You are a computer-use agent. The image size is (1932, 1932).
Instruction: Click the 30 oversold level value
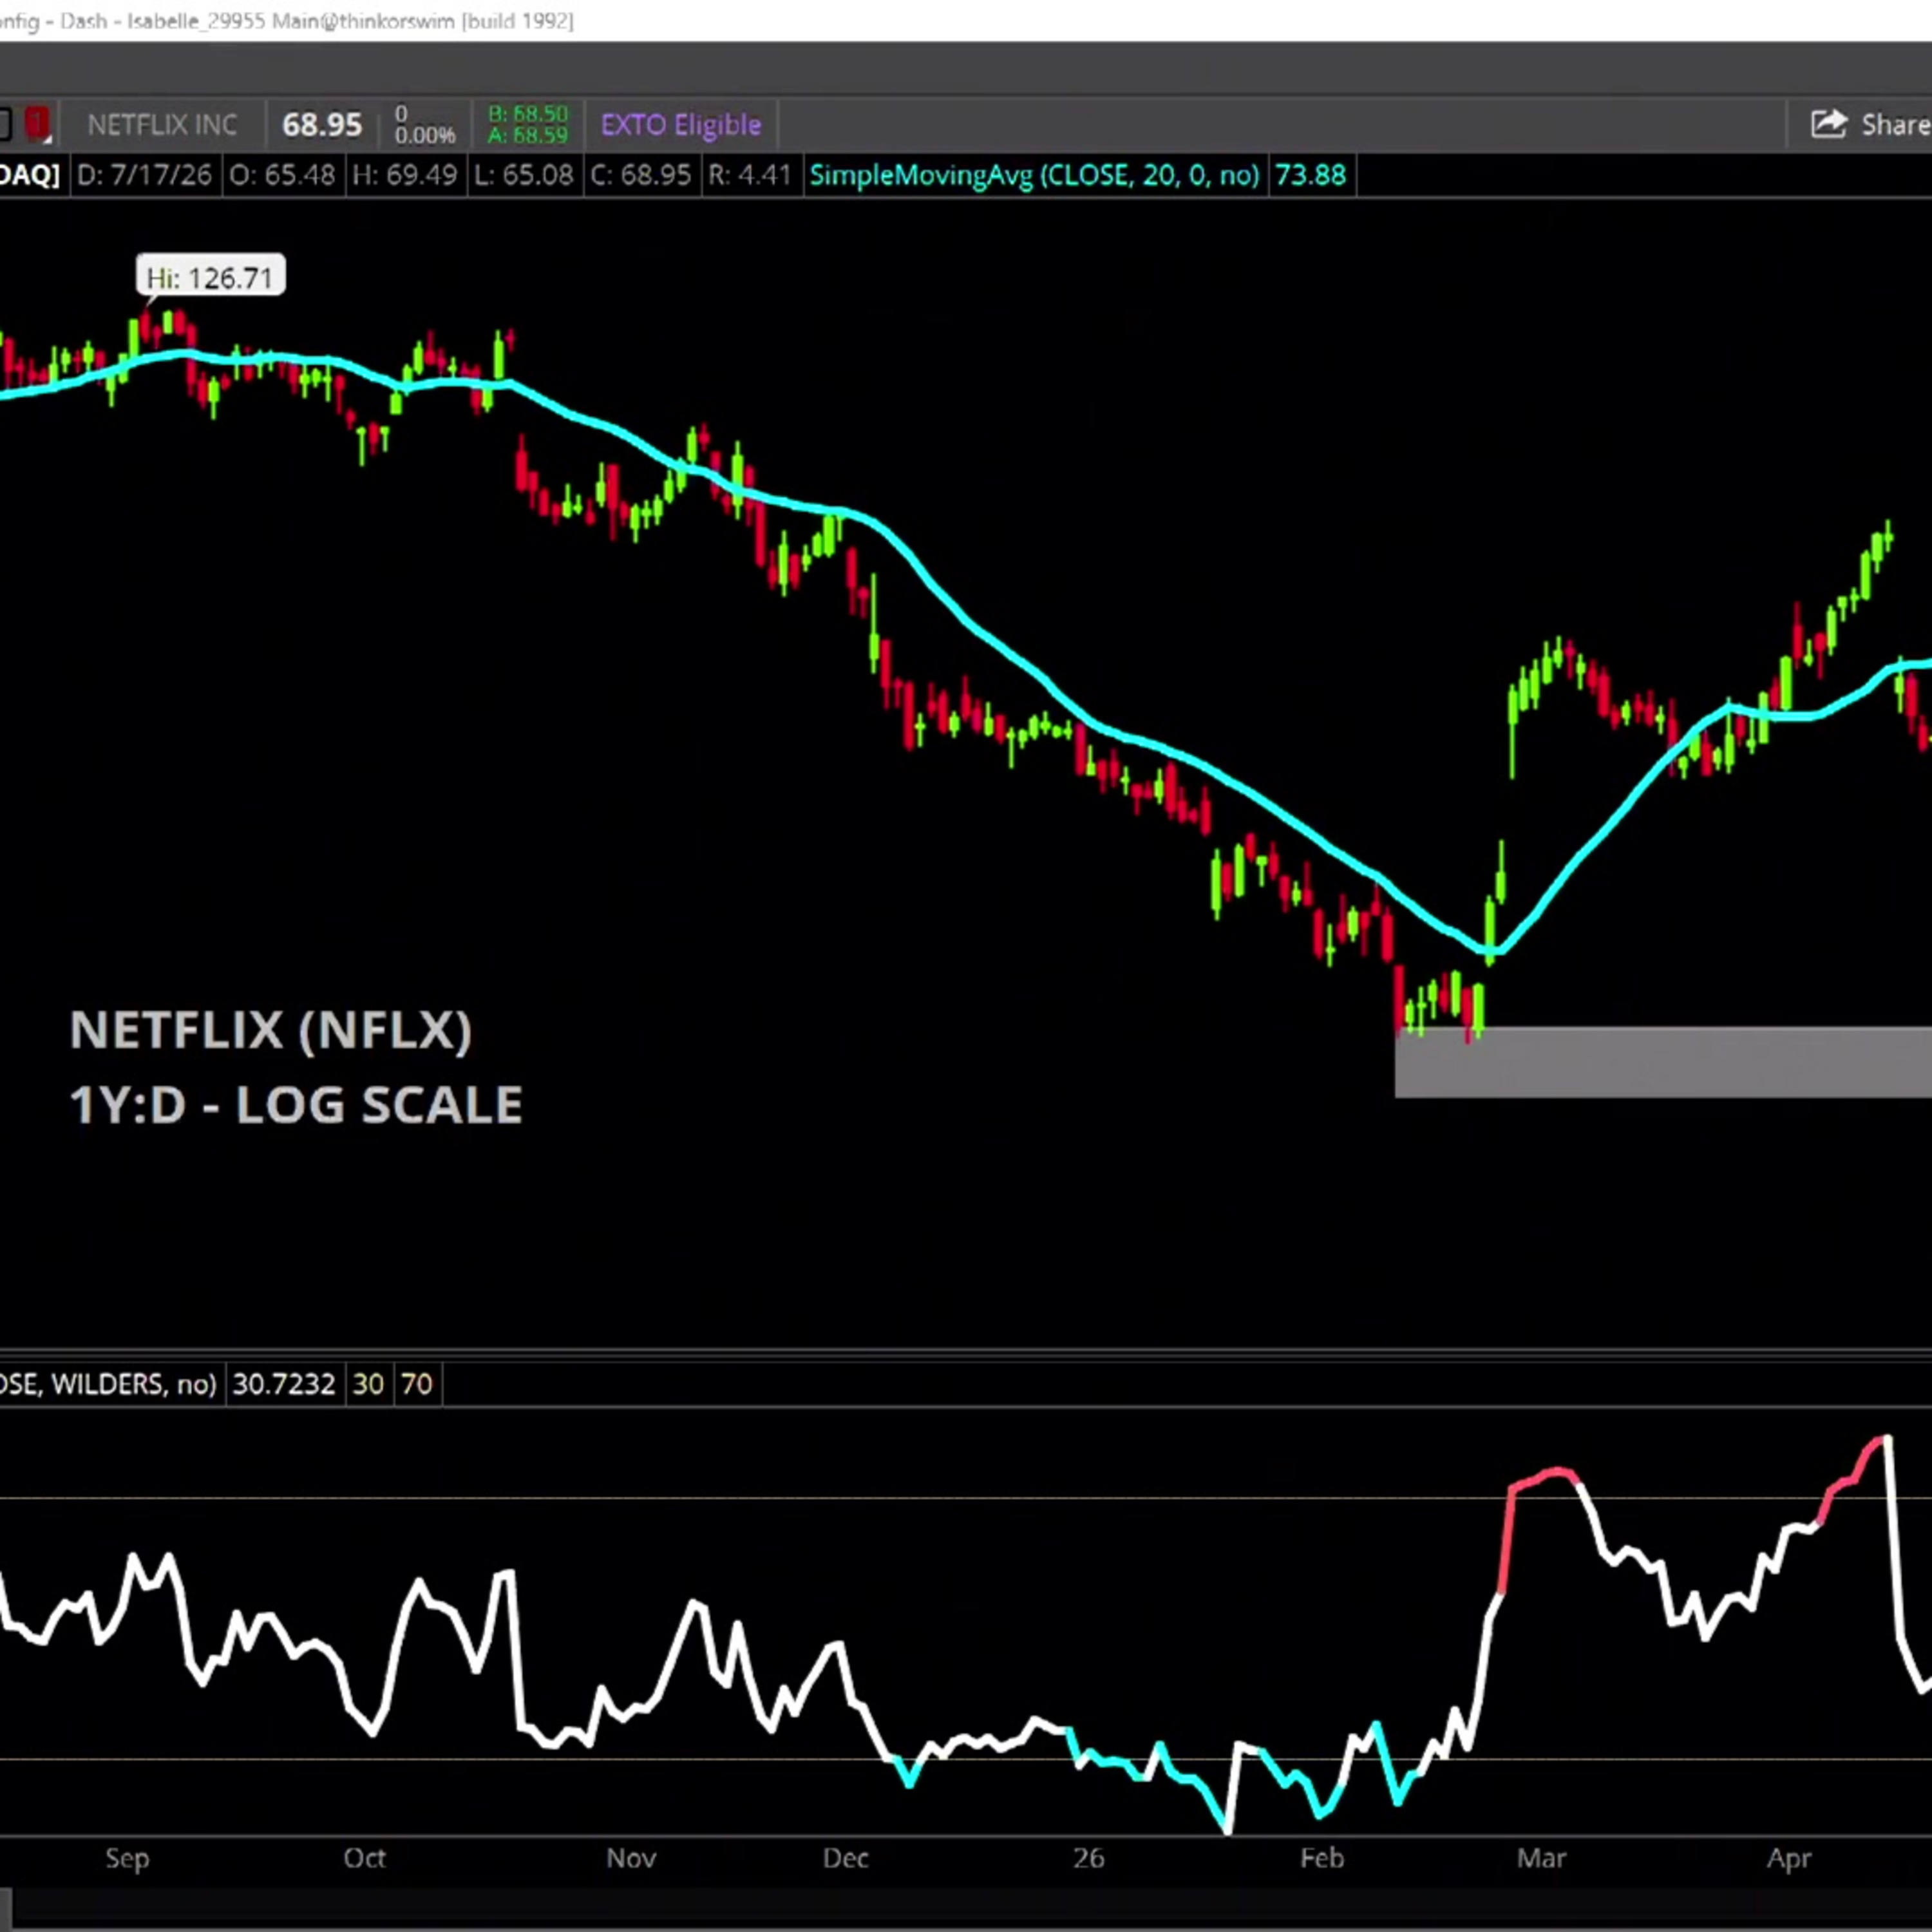coord(368,1384)
